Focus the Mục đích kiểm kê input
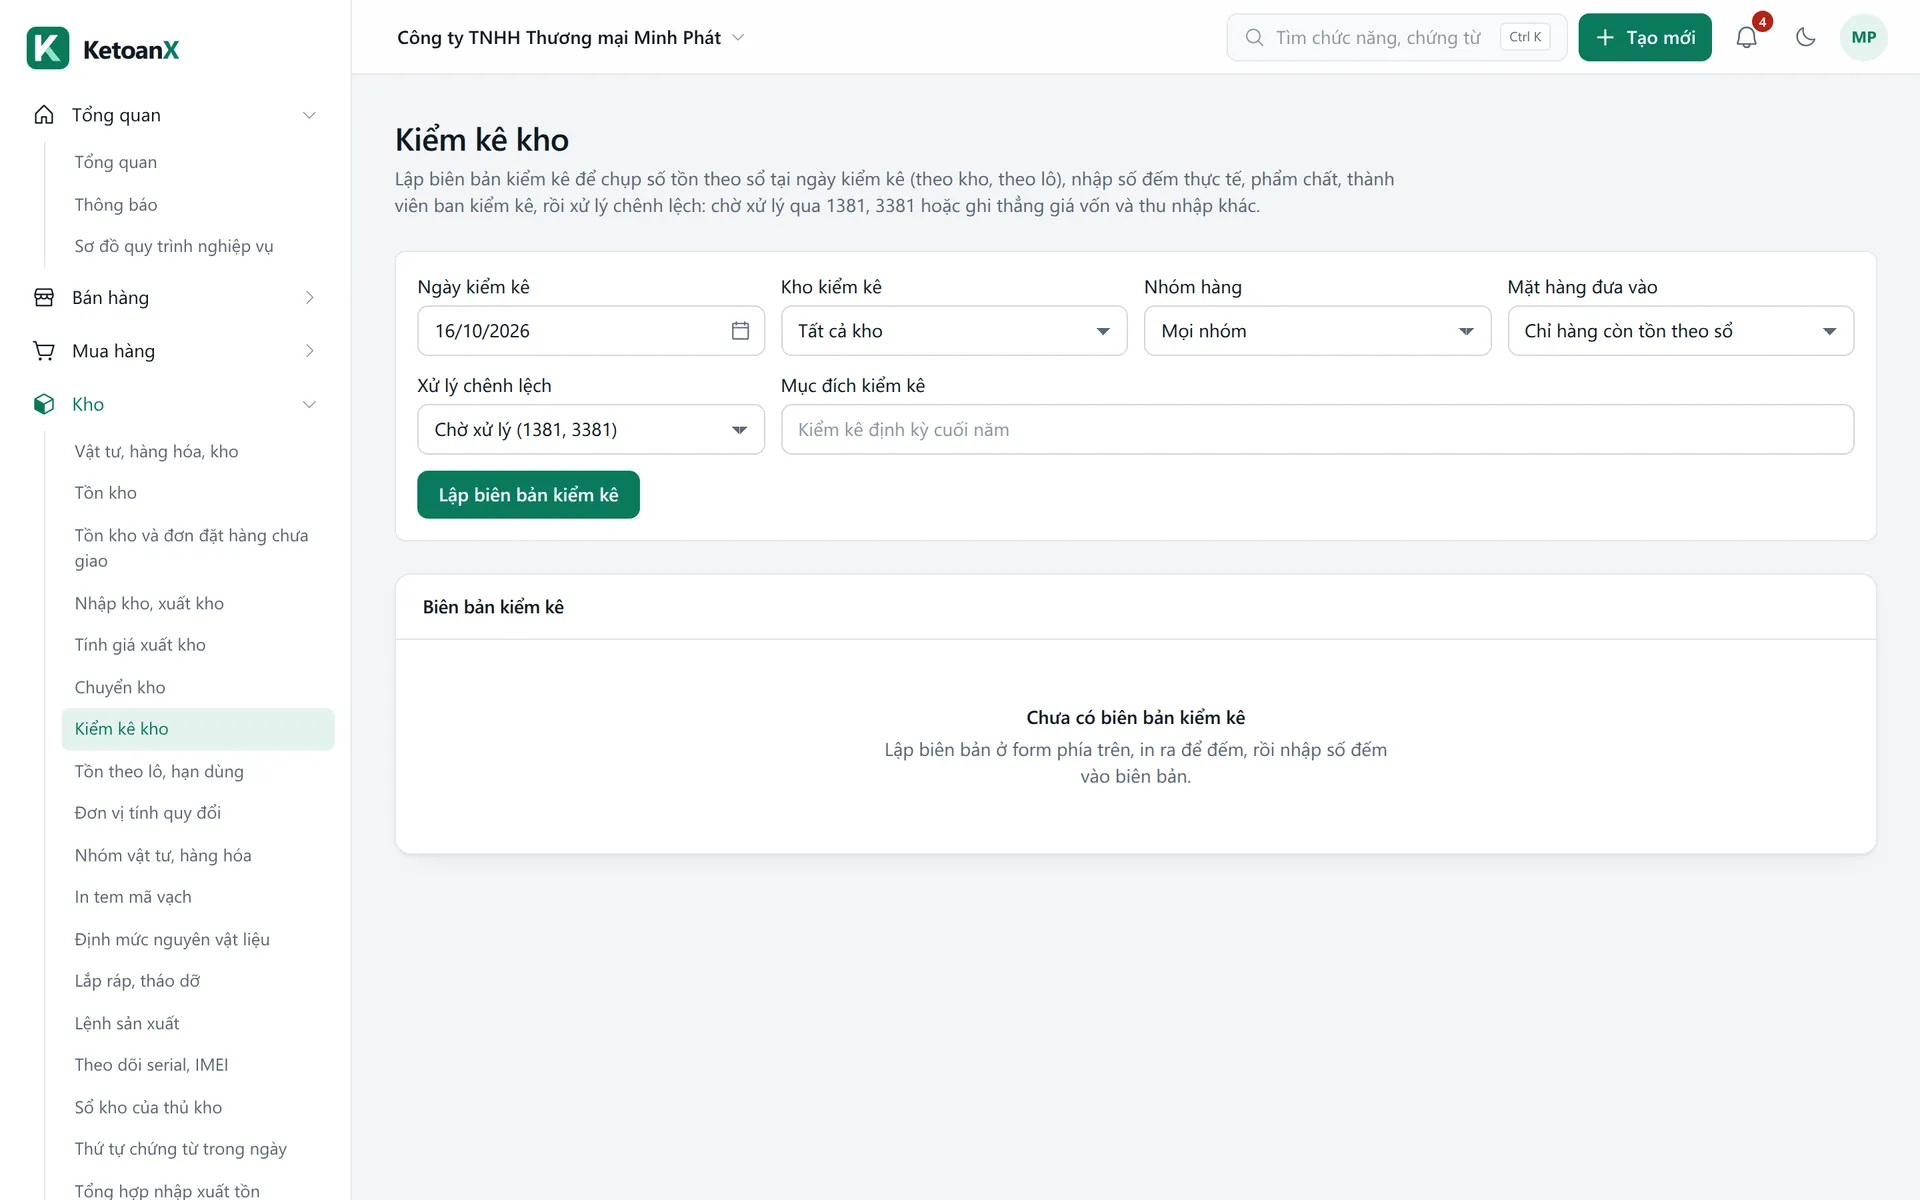The width and height of the screenshot is (1920, 1200). (x=1317, y=430)
